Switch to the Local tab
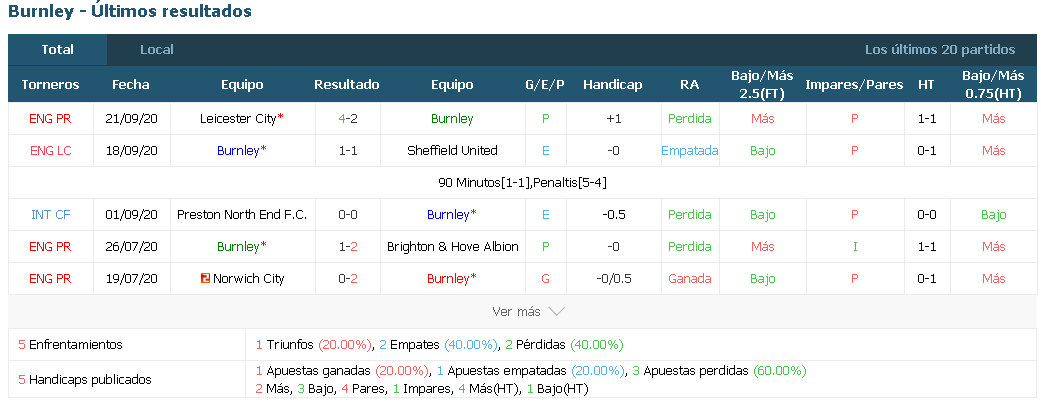The height and width of the screenshot is (403, 1041). click(x=157, y=50)
